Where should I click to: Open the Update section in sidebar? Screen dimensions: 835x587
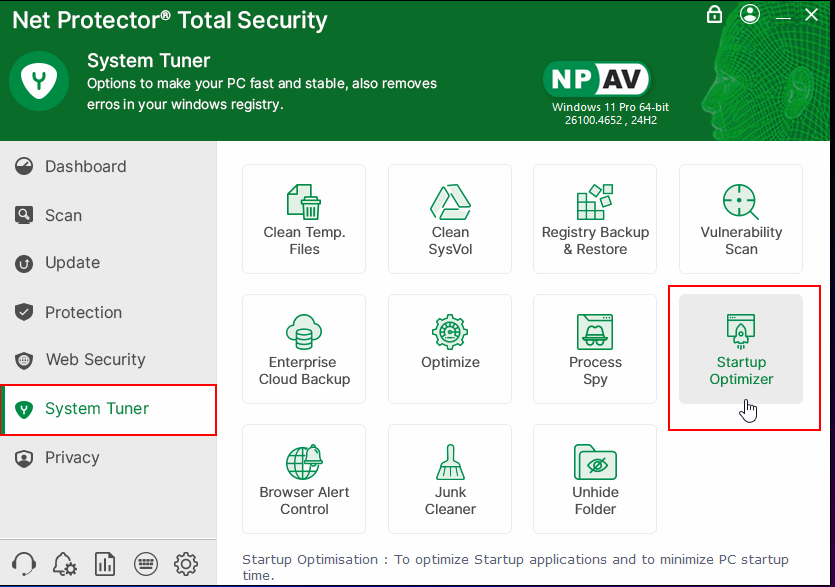click(72, 263)
